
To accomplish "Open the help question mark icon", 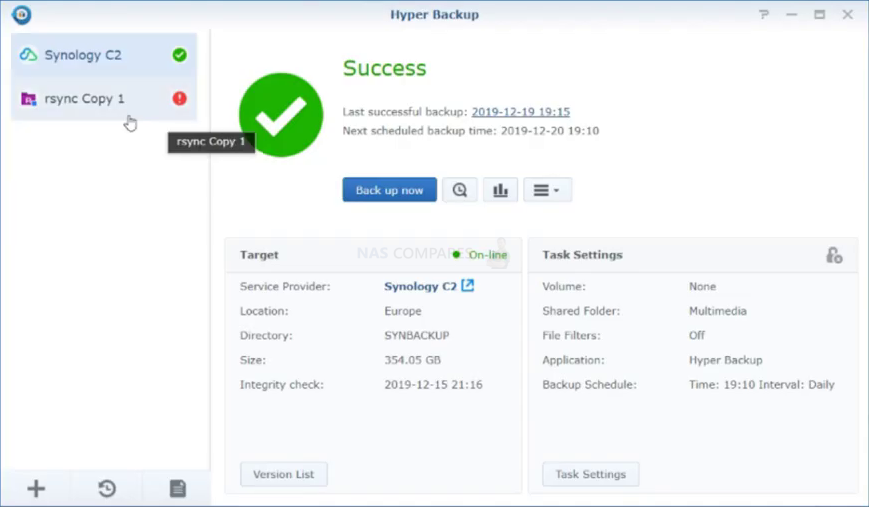I will pyautogui.click(x=764, y=14).
